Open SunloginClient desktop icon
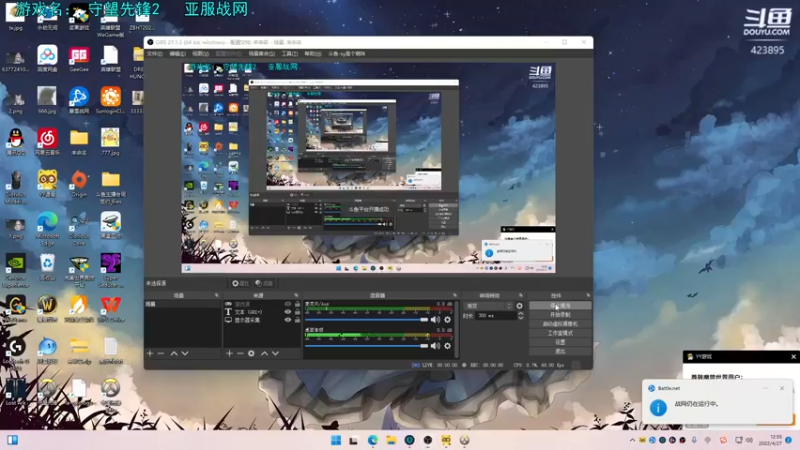 point(110,100)
